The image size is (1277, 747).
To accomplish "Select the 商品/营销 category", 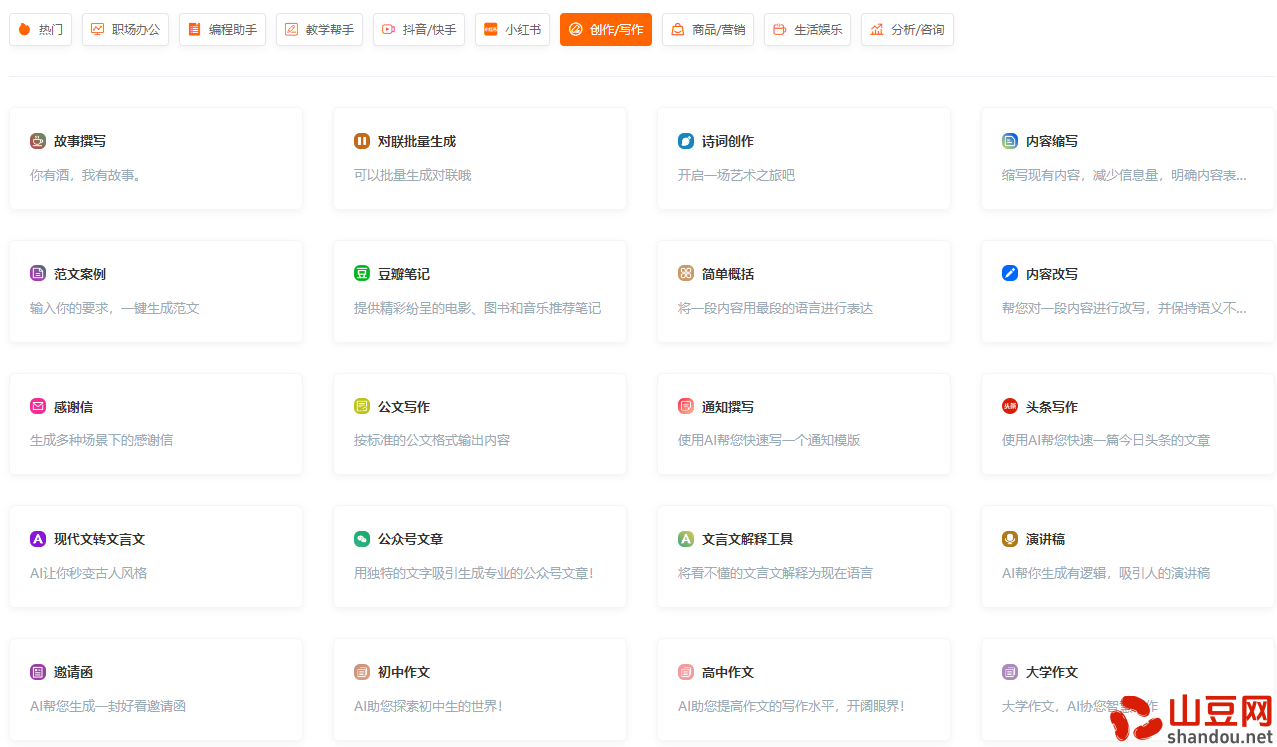I will point(707,29).
